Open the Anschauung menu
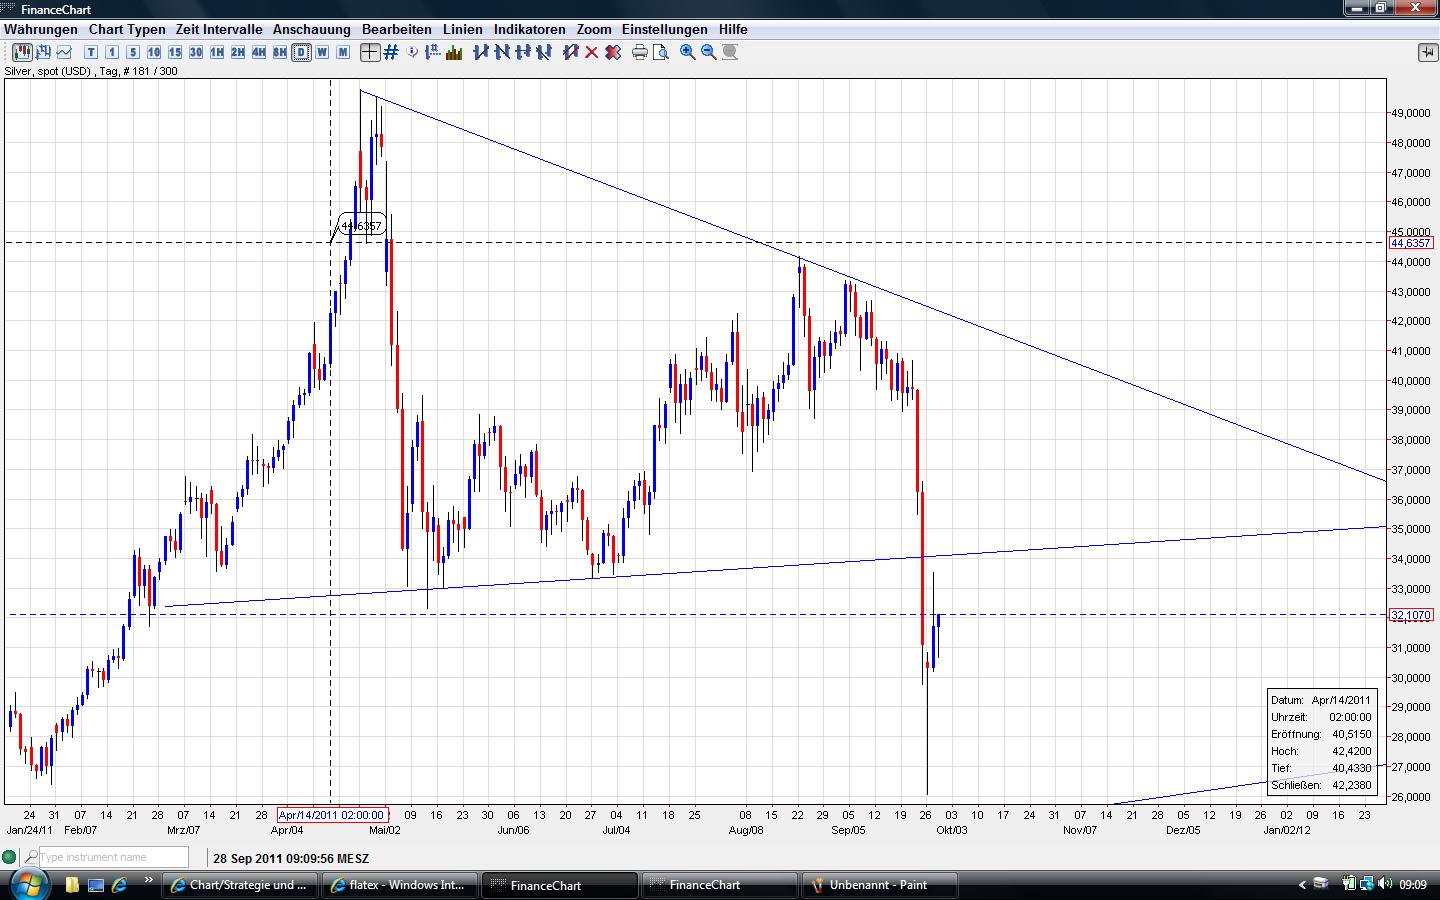 (312, 29)
